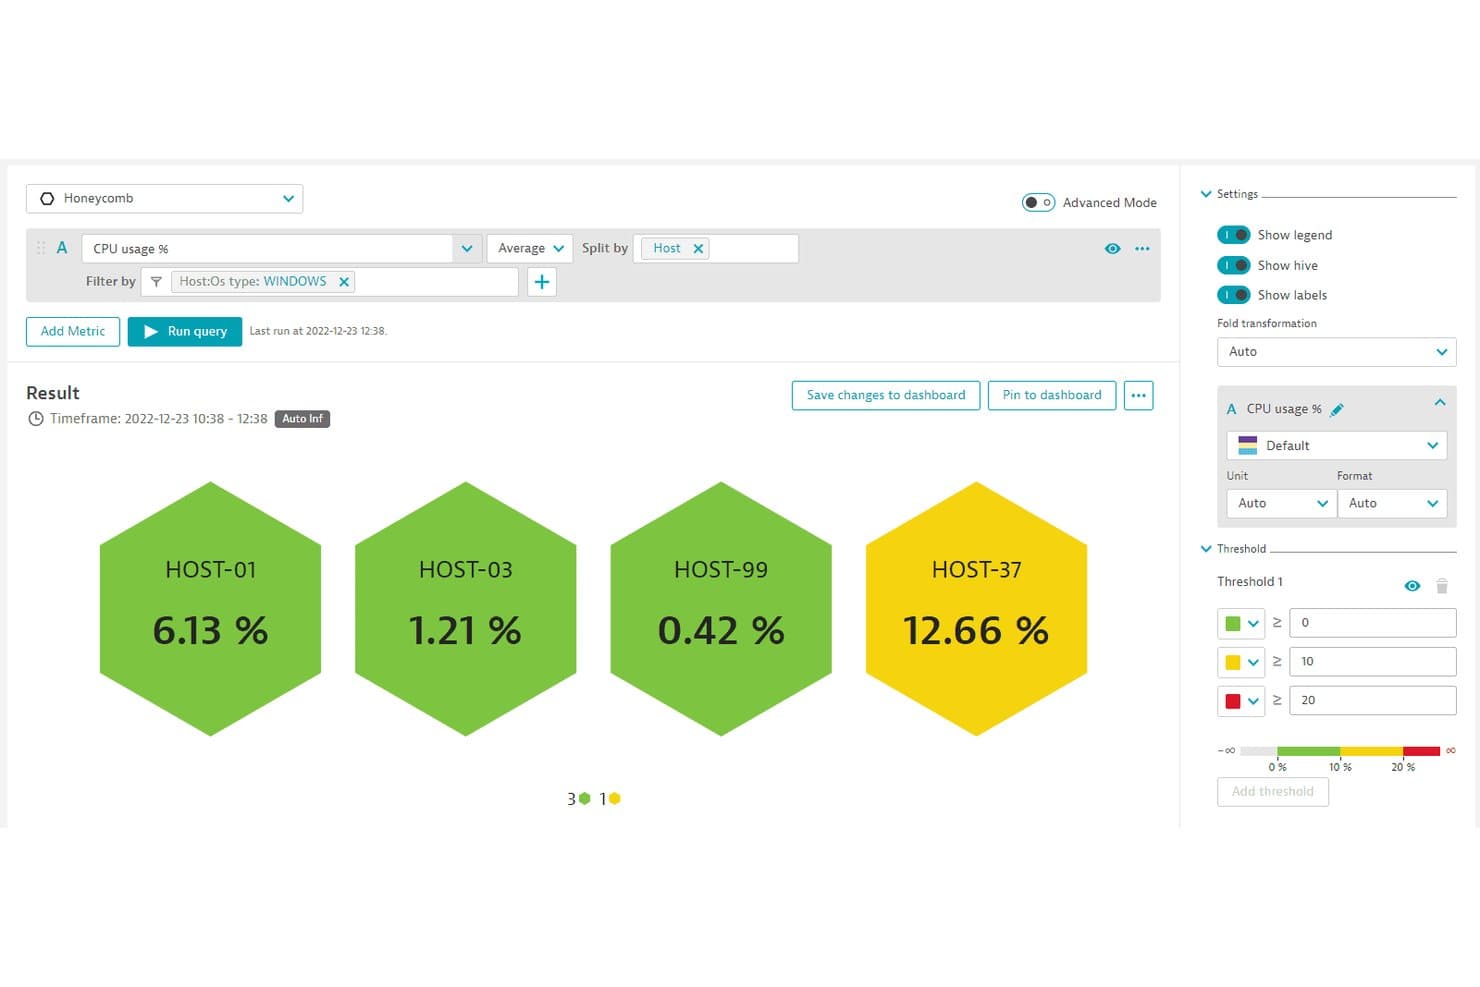Click the Add Metric button
Screen dimensions: 1480x987
(73, 331)
